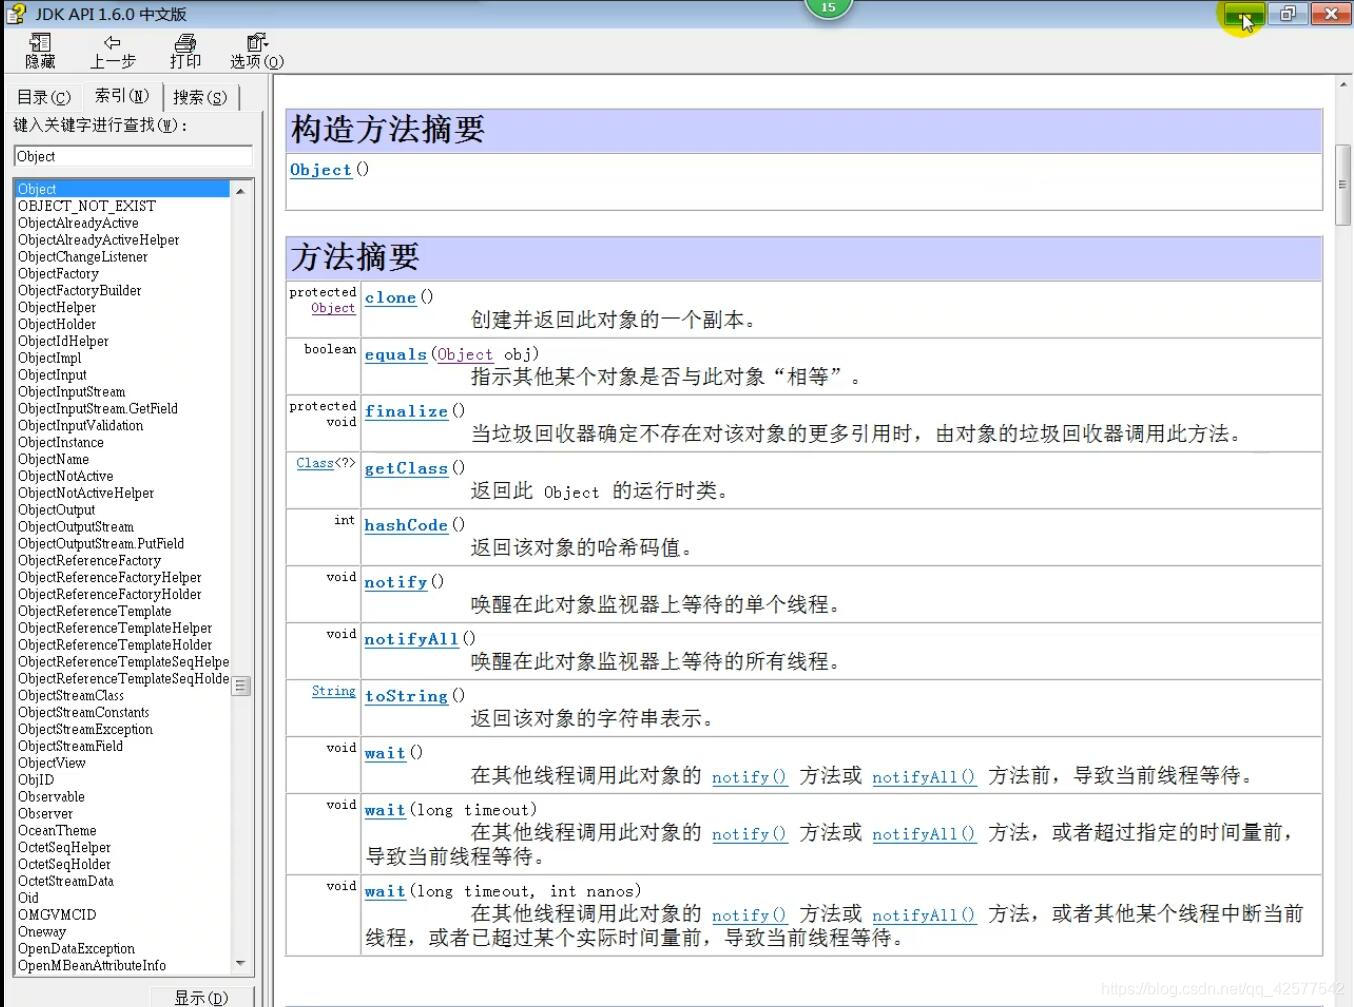
Task: Open the notifyAll() method name link
Action: click(411, 639)
